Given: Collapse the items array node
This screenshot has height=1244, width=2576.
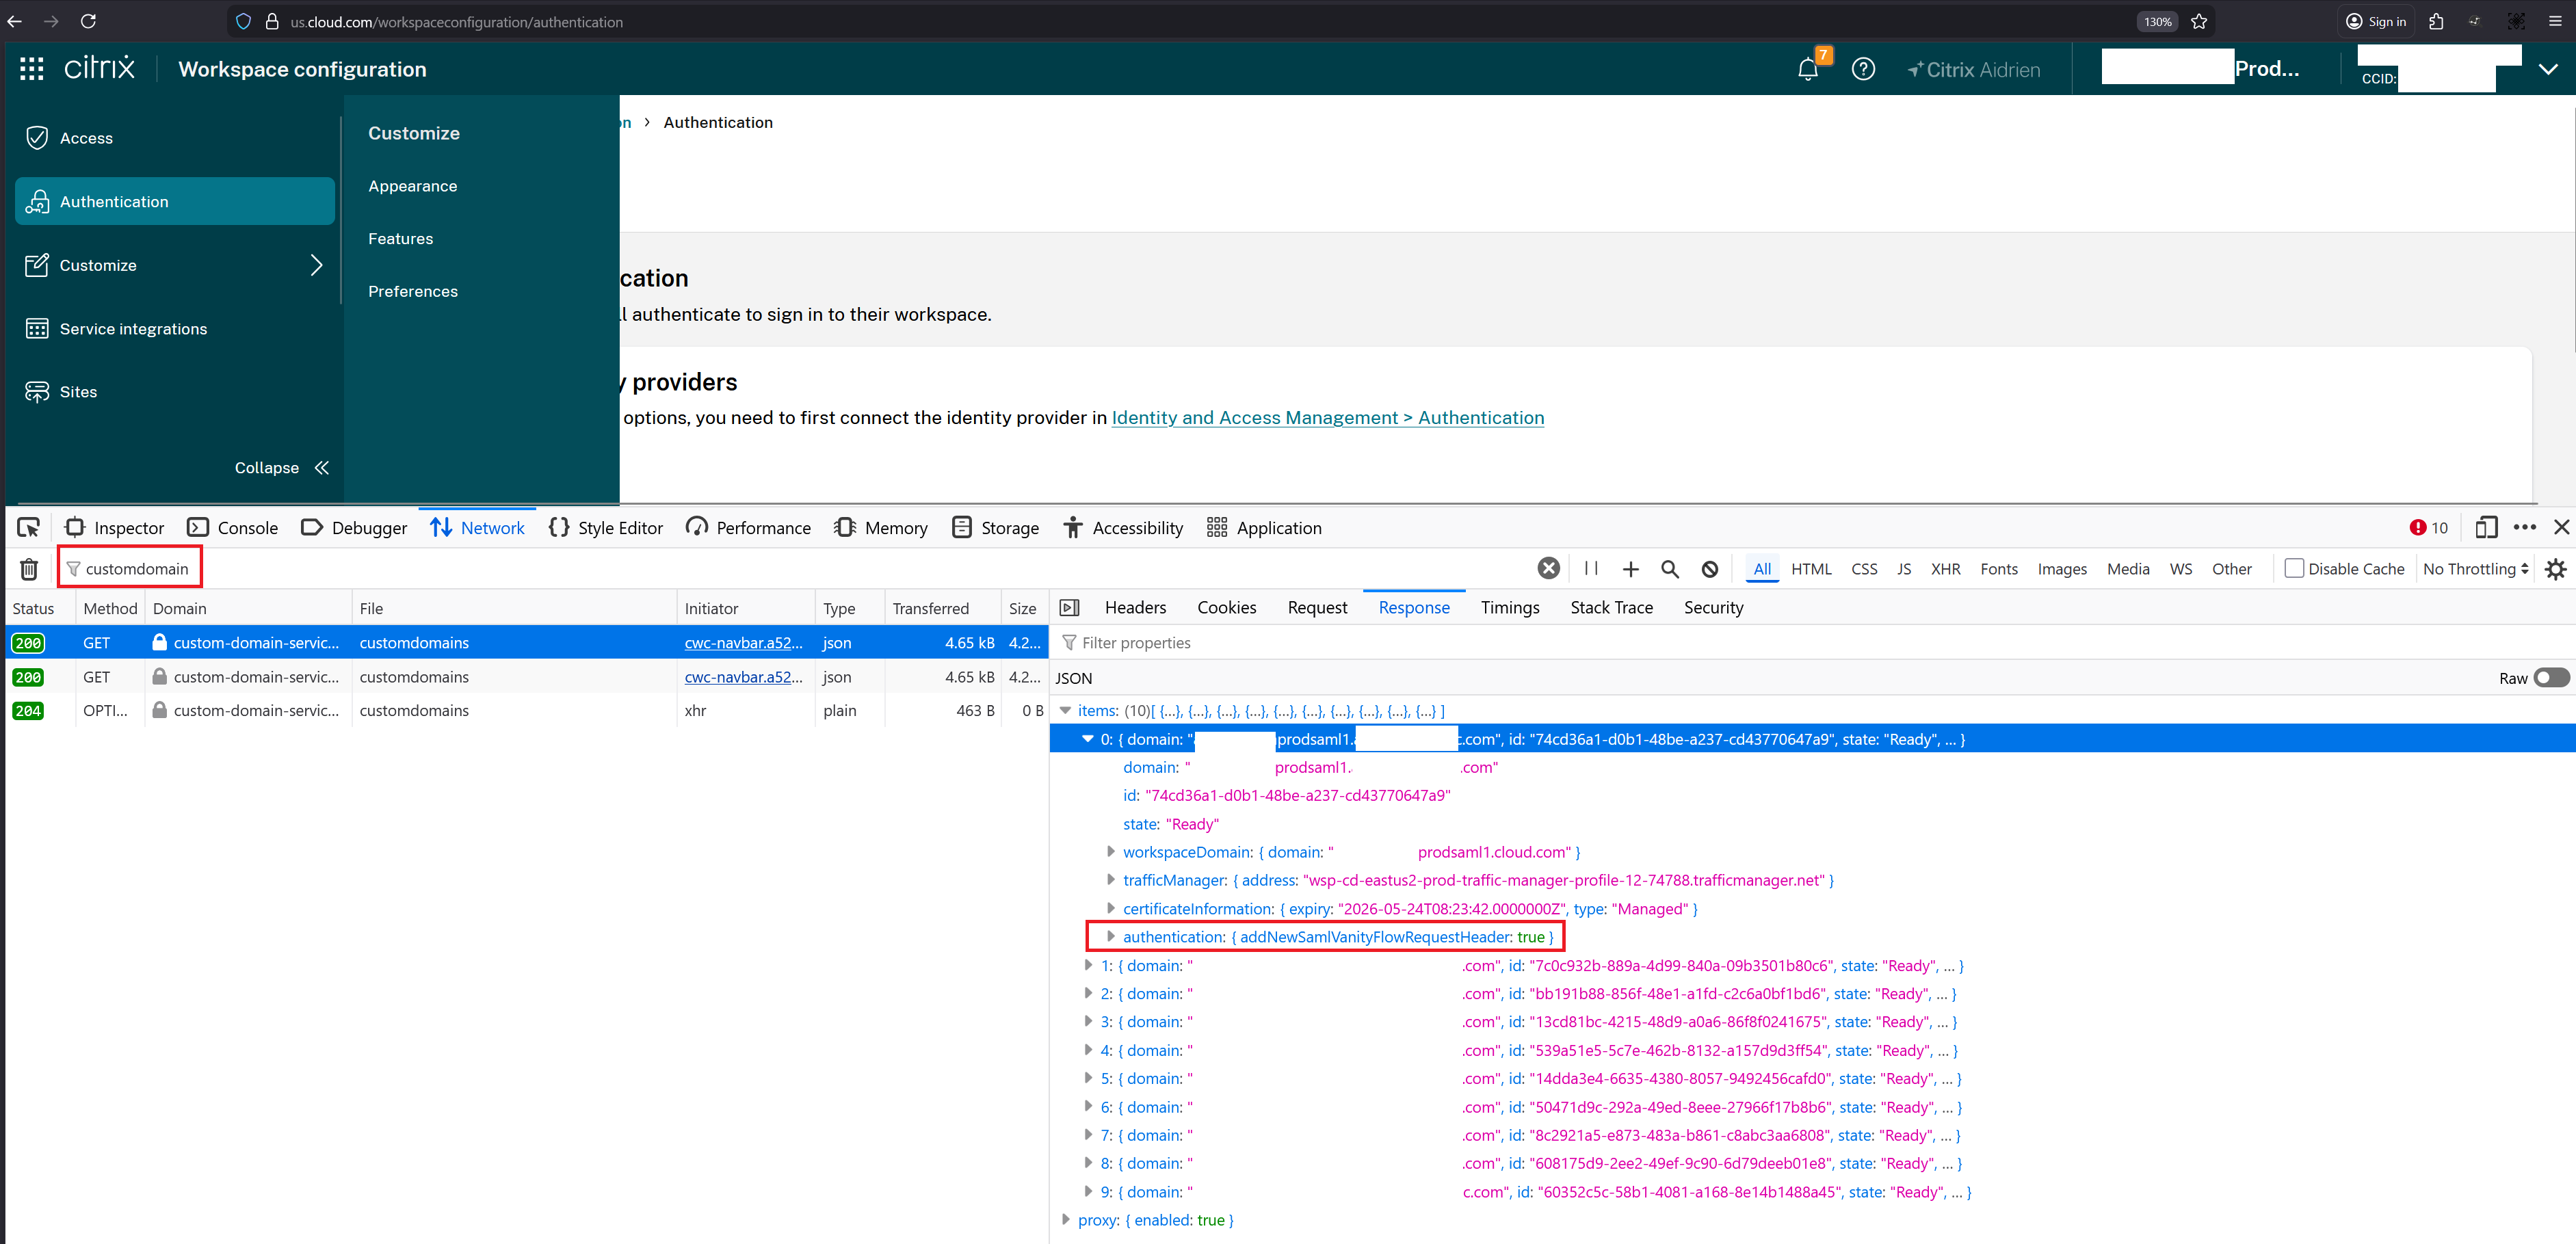Looking at the screenshot, I should pos(1065,711).
